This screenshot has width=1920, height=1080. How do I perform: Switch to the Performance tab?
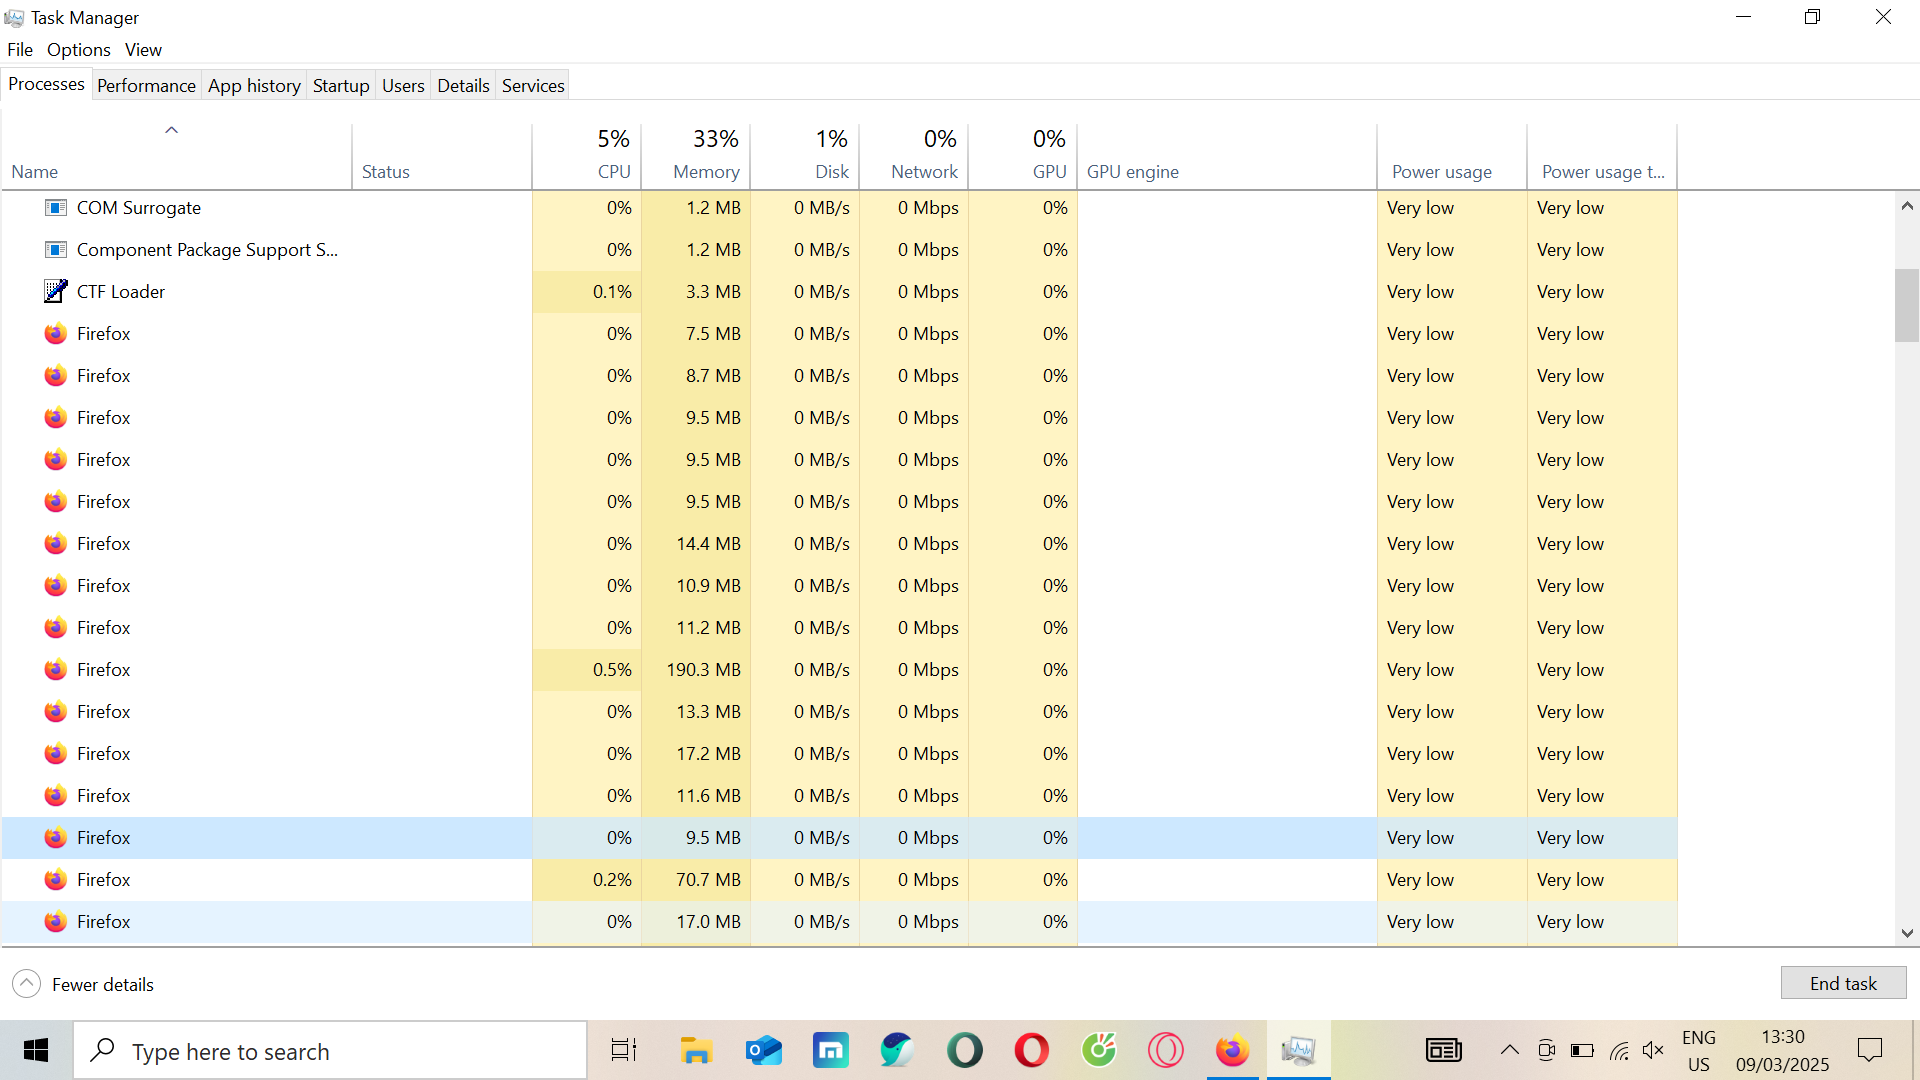click(x=146, y=86)
